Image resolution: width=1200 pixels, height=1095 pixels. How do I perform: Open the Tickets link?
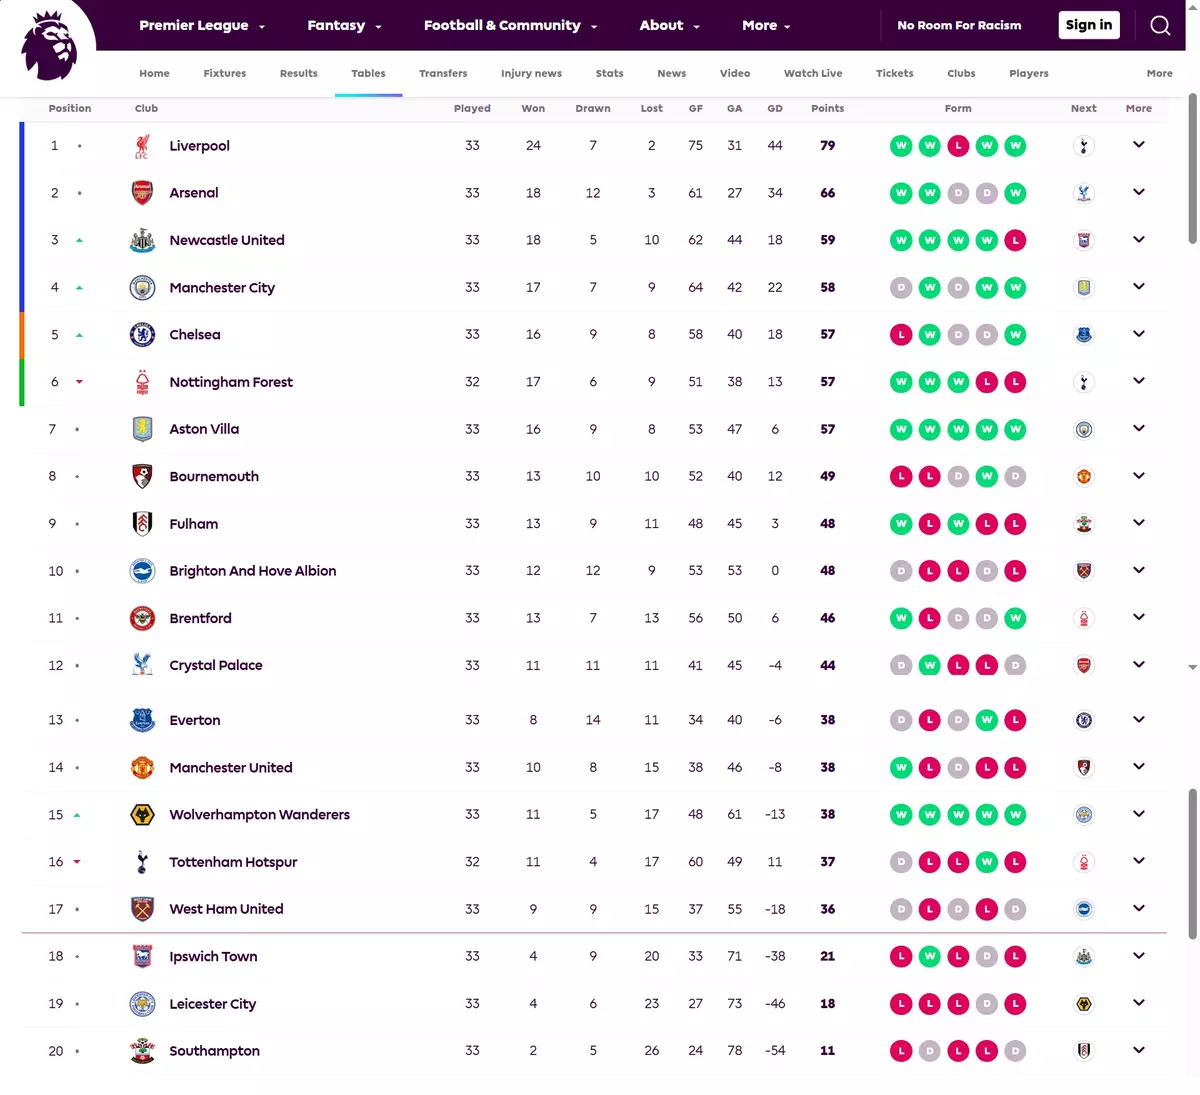click(894, 73)
